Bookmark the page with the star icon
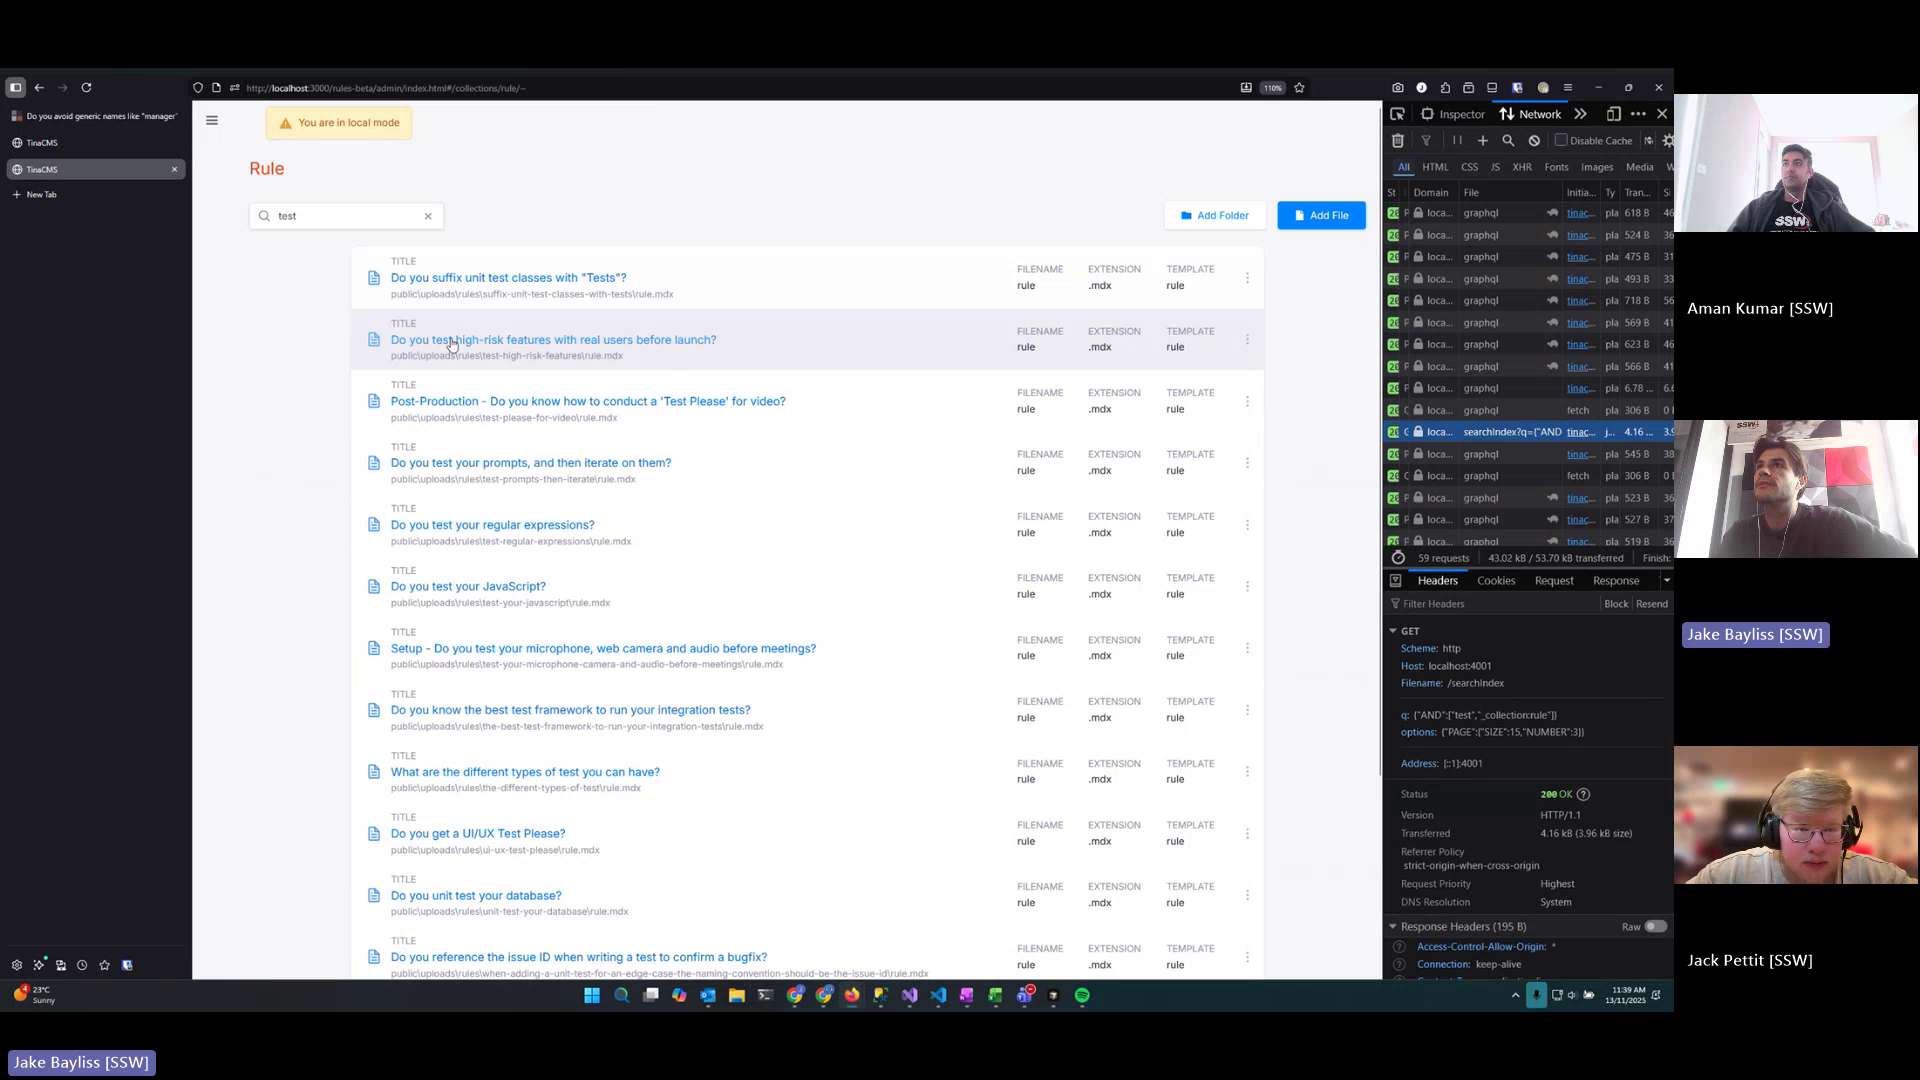Screen dimensions: 1920x1080 coord(1299,88)
